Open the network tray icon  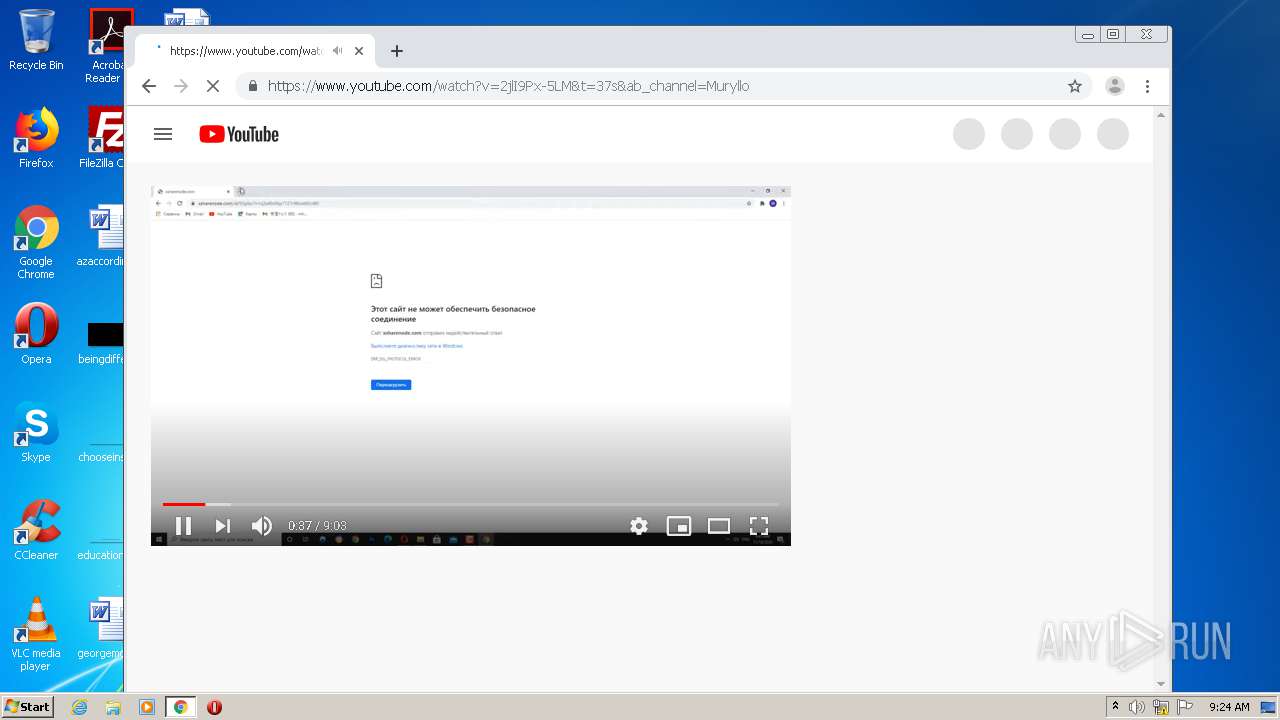coord(1160,707)
